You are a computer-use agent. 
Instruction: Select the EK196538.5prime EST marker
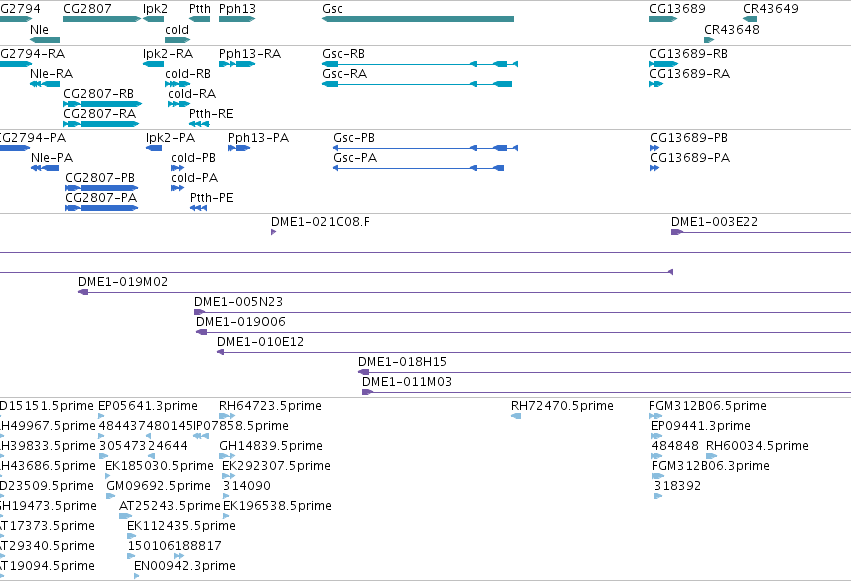click(226, 516)
